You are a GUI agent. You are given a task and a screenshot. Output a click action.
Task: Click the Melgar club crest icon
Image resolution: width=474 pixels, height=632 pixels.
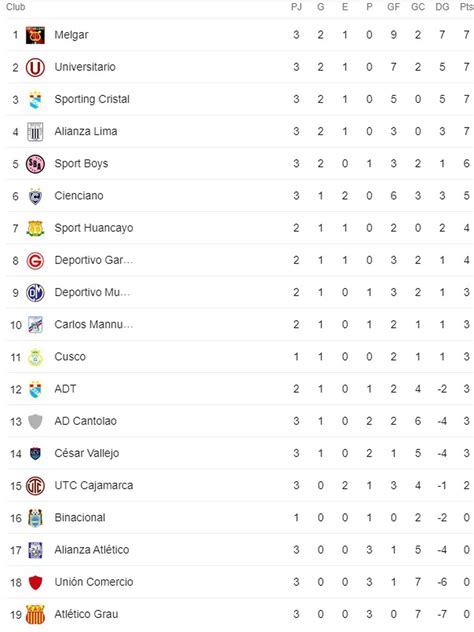(35, 35)
